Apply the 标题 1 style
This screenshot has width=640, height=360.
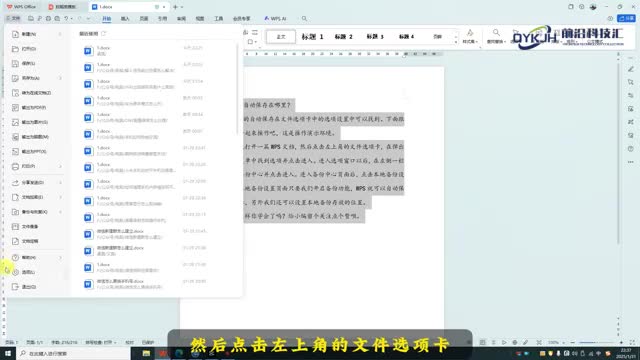[312, 37]
